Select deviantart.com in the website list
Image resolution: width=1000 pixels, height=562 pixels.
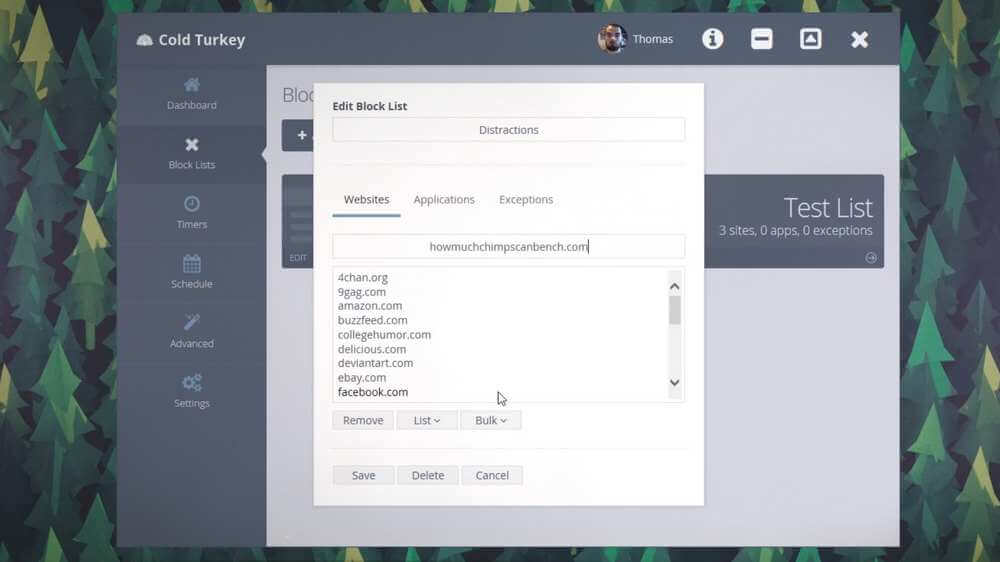(375, 363)
